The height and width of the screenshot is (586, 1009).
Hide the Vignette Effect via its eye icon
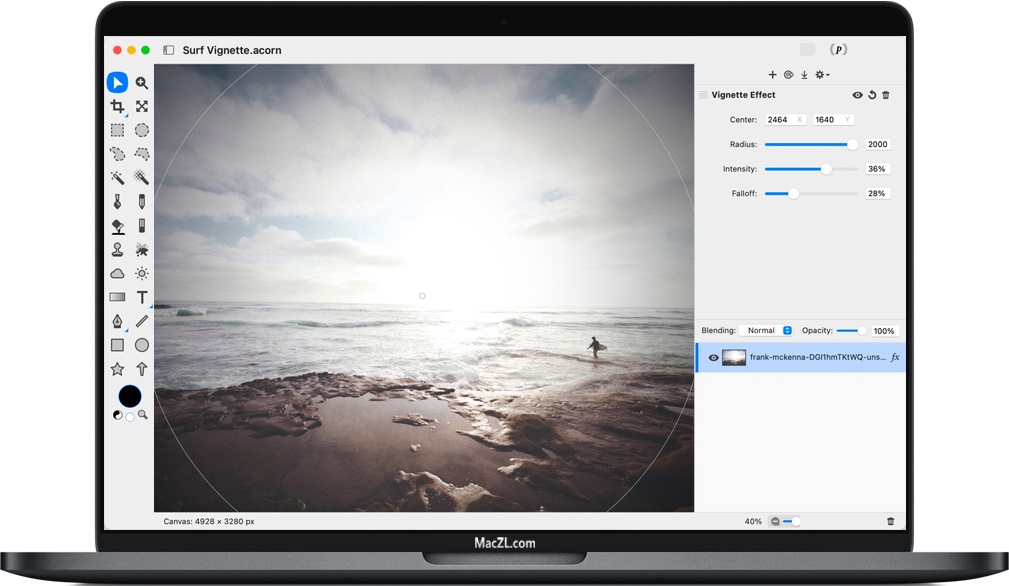coord(857,94)
